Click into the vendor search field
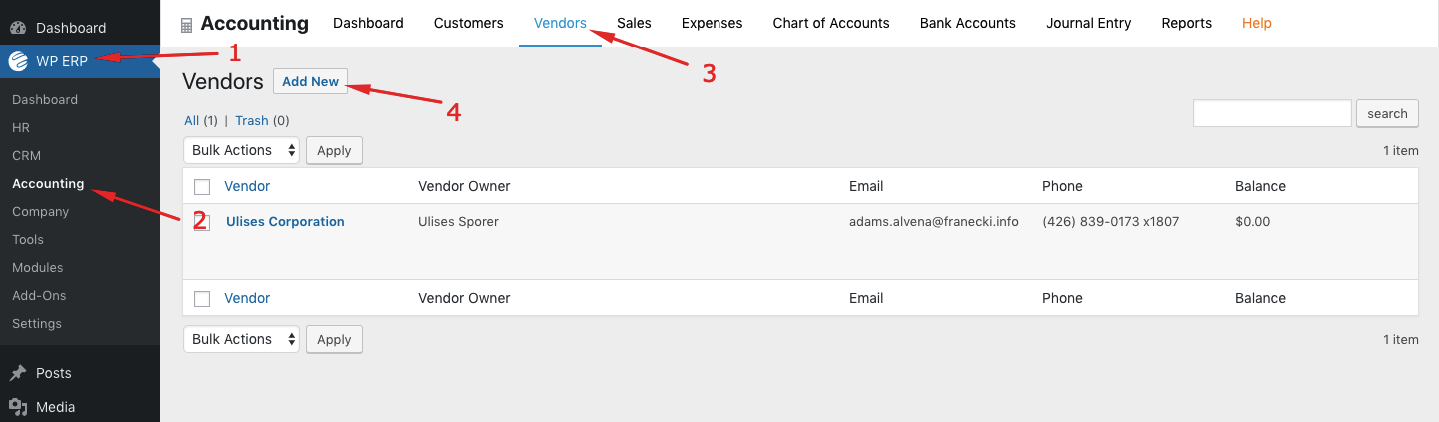The image size is (1439, 422). click(1272, 113)
